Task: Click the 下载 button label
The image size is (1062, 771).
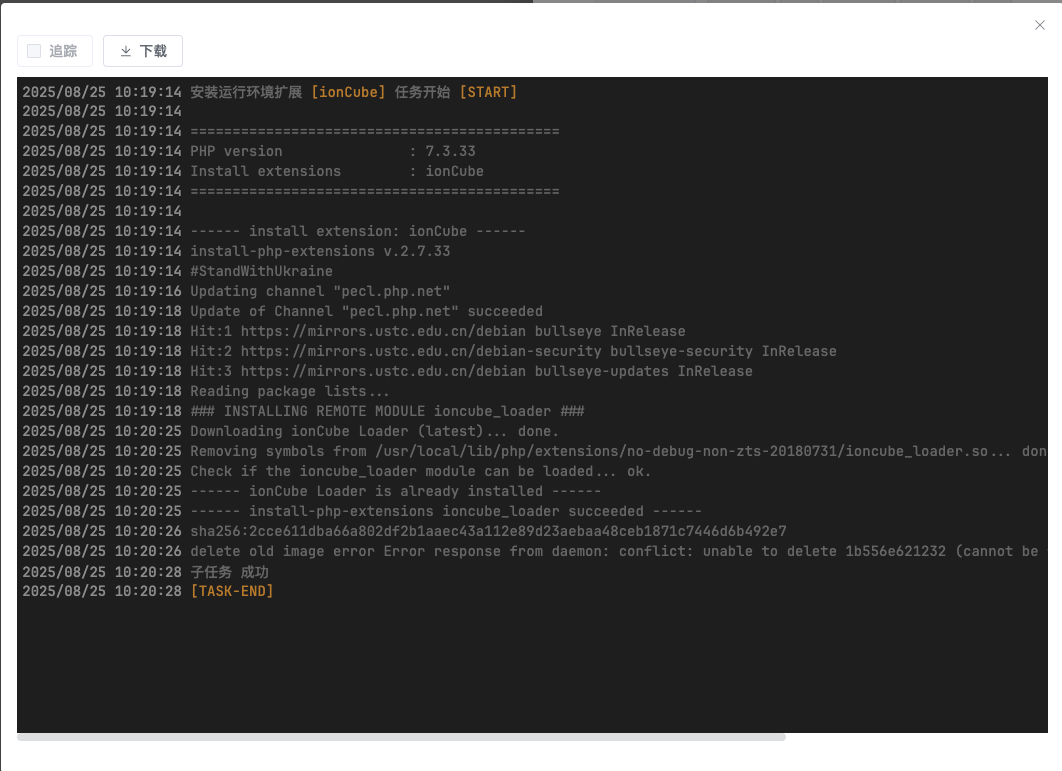Action: coord(153,51)
